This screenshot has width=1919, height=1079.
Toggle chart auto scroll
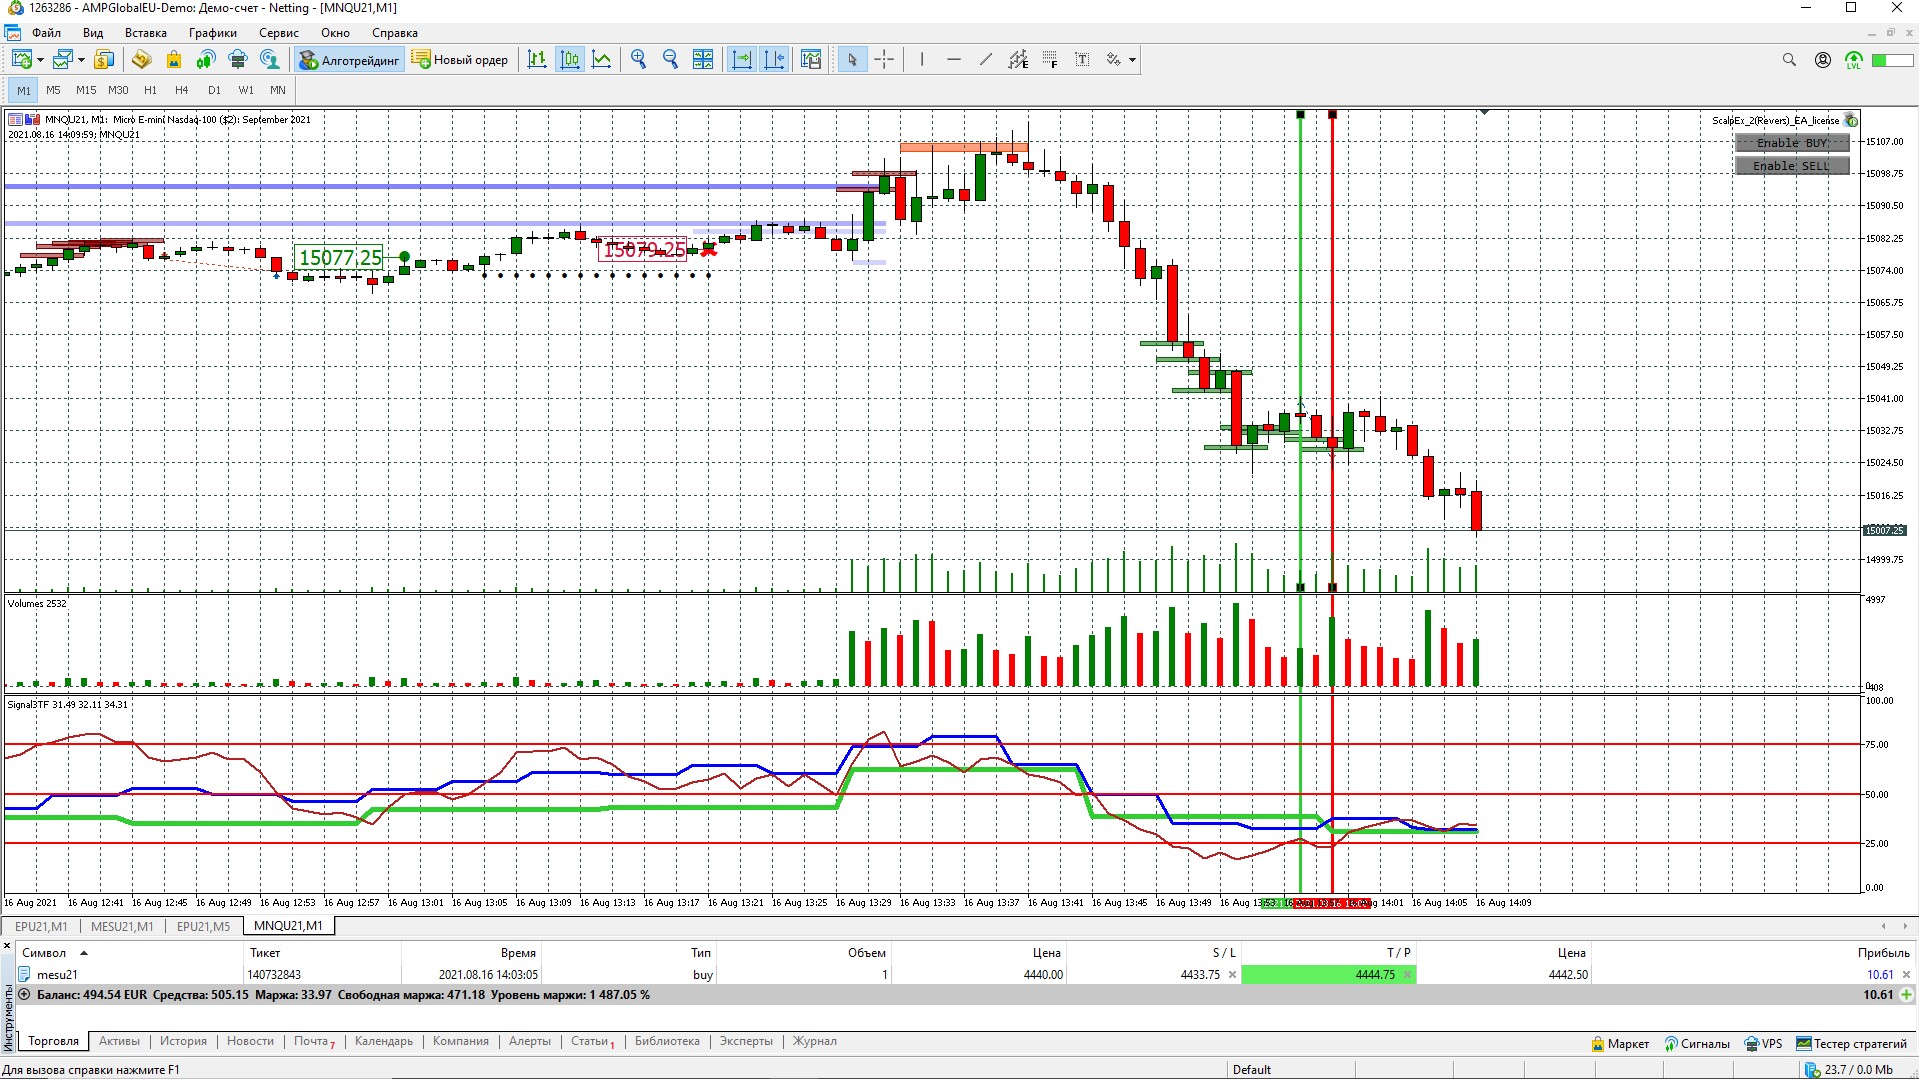coord(742,60)
